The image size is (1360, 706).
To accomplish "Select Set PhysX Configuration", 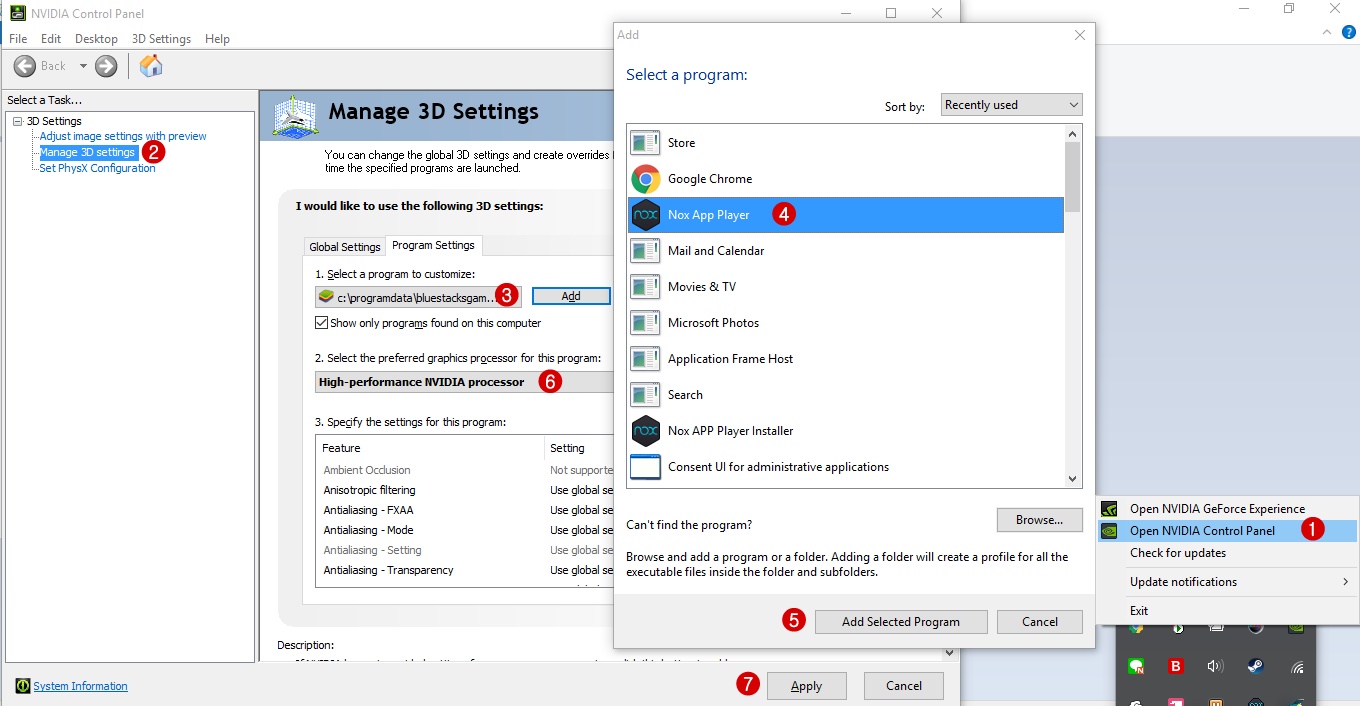I will click(97, 169).
